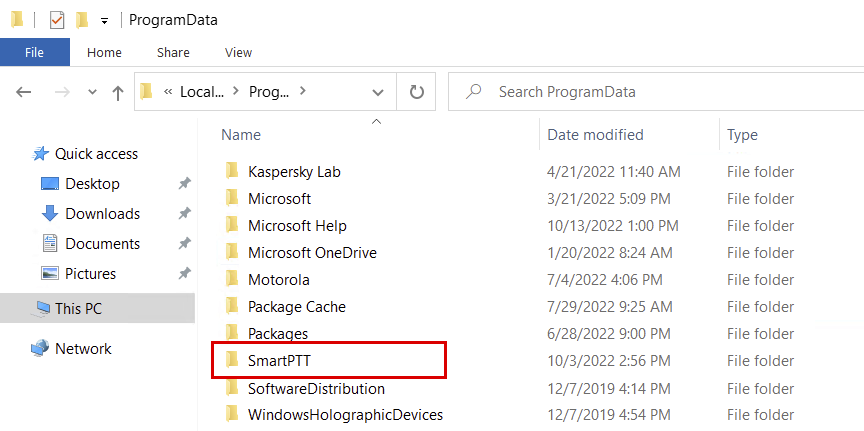Image resolution: width=864 pixels, height=431 pixels.
Task: Click the Quick access star icon
Action: (41, 154)
